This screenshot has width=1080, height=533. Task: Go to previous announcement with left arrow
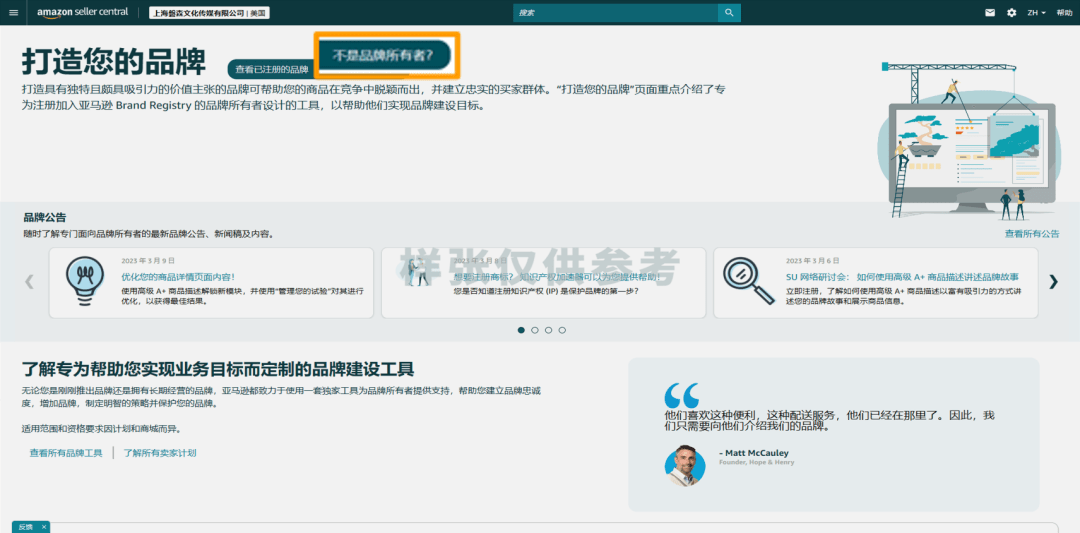coord(29,282)
